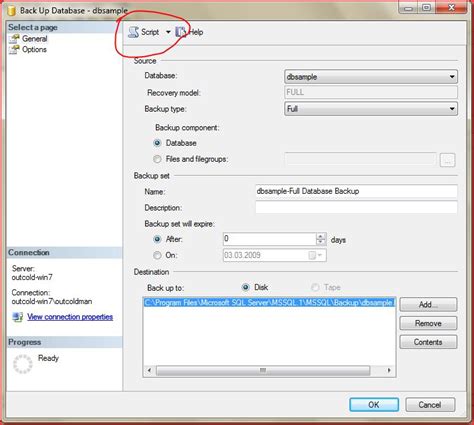474x425 pixels.
Task: Open Help from the toolbar
Action: (189, 32)
